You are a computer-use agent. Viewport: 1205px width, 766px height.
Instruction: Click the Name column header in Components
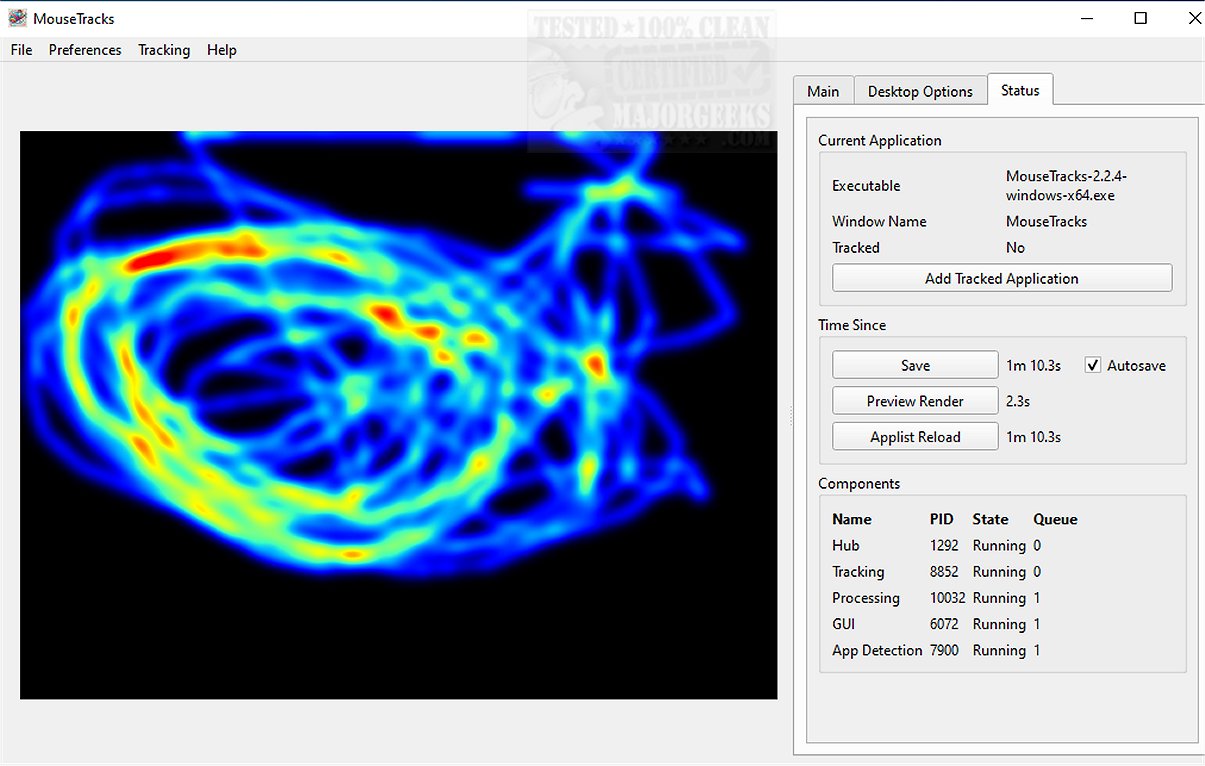[852, 520]
